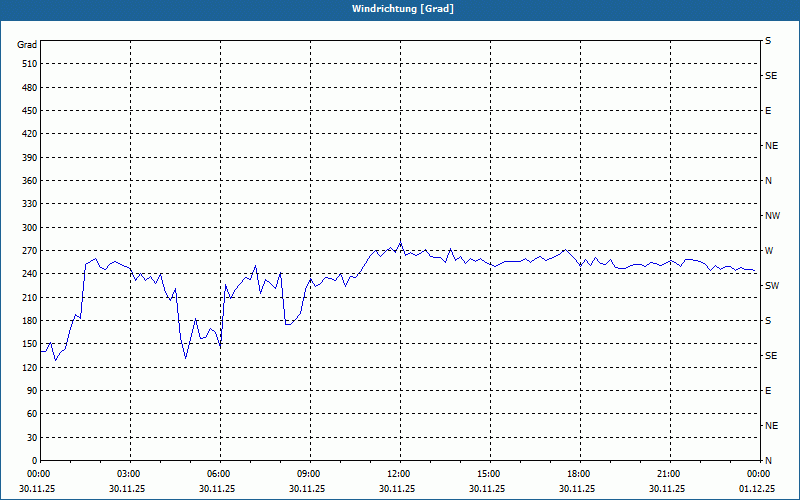Click the Windrichtung [Grad] title bar
Viewport: 800px width, 500px height.
click(x=400, y=9)
